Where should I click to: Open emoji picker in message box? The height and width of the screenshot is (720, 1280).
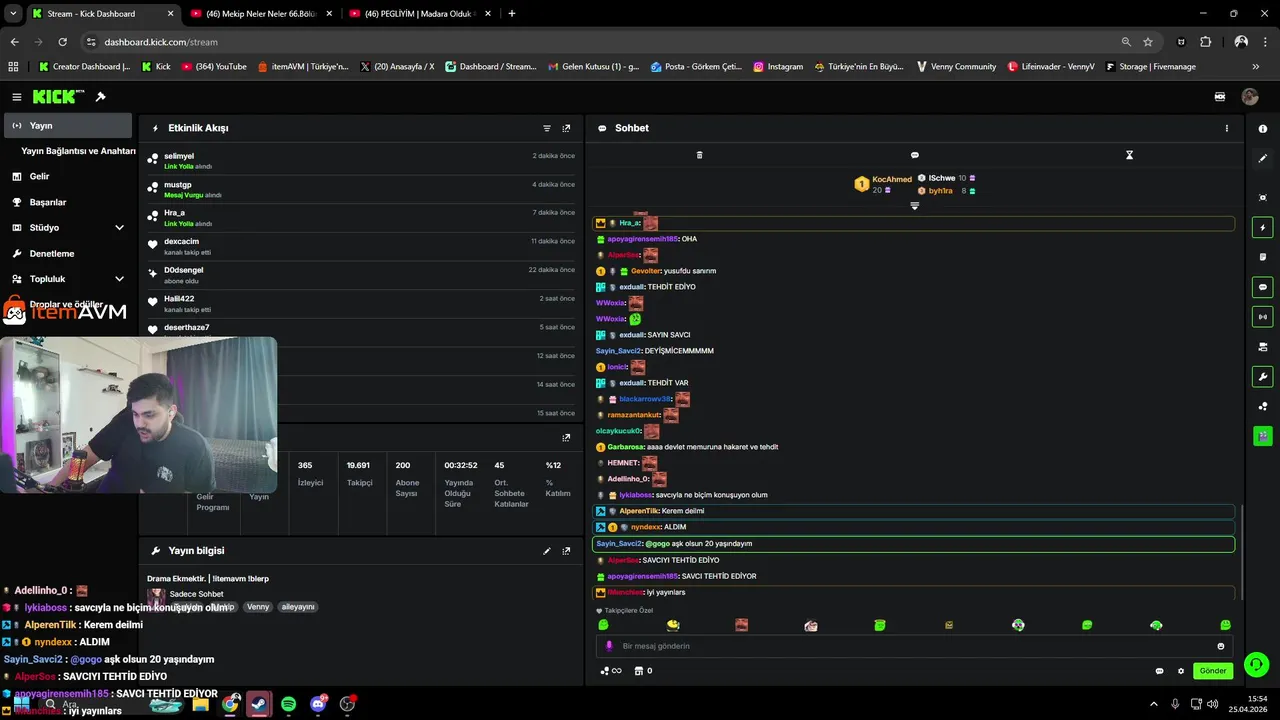[1220, 646]
